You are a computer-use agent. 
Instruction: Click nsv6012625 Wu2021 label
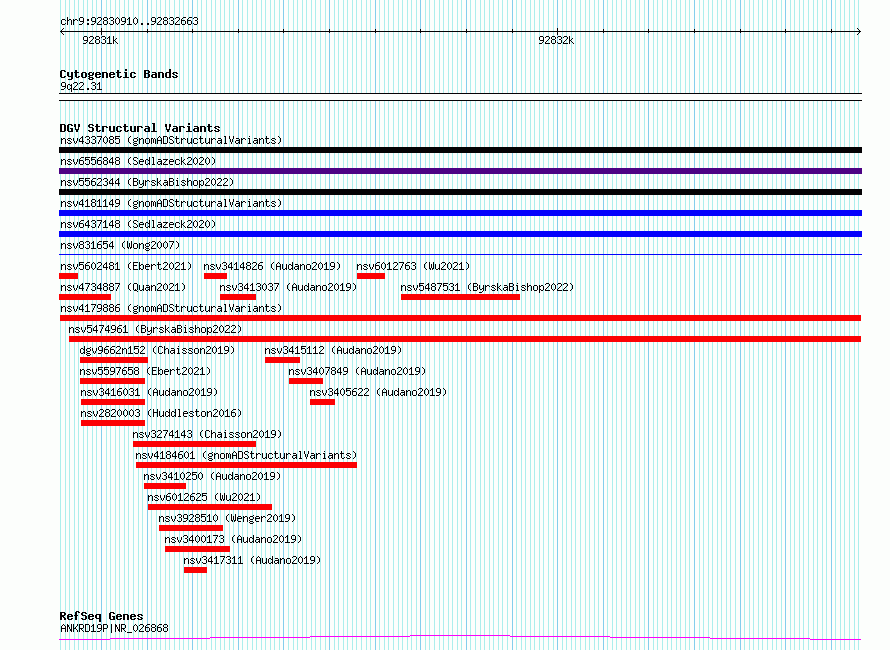(x=204, y=497)
